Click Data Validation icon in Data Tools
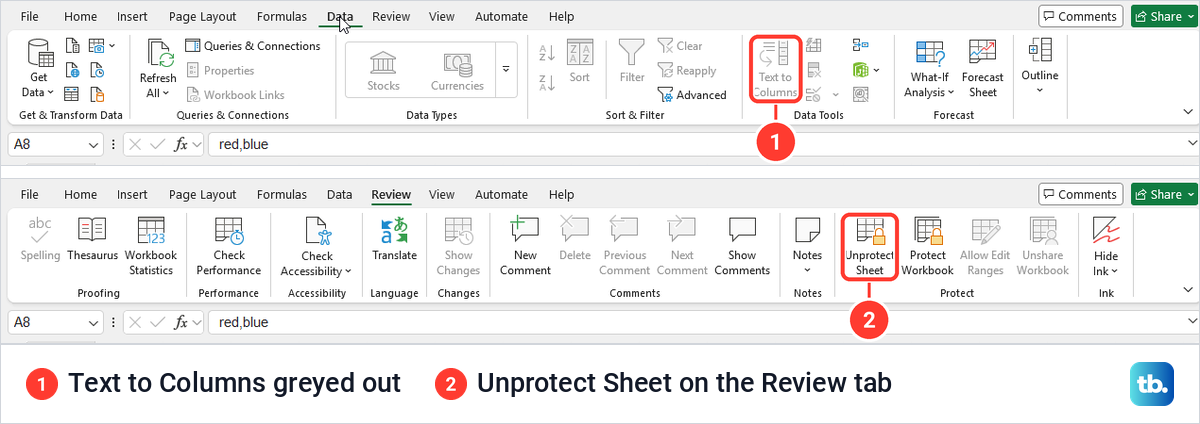The width and height of the screenshot is (1200, 424). [x=811, y=94]
